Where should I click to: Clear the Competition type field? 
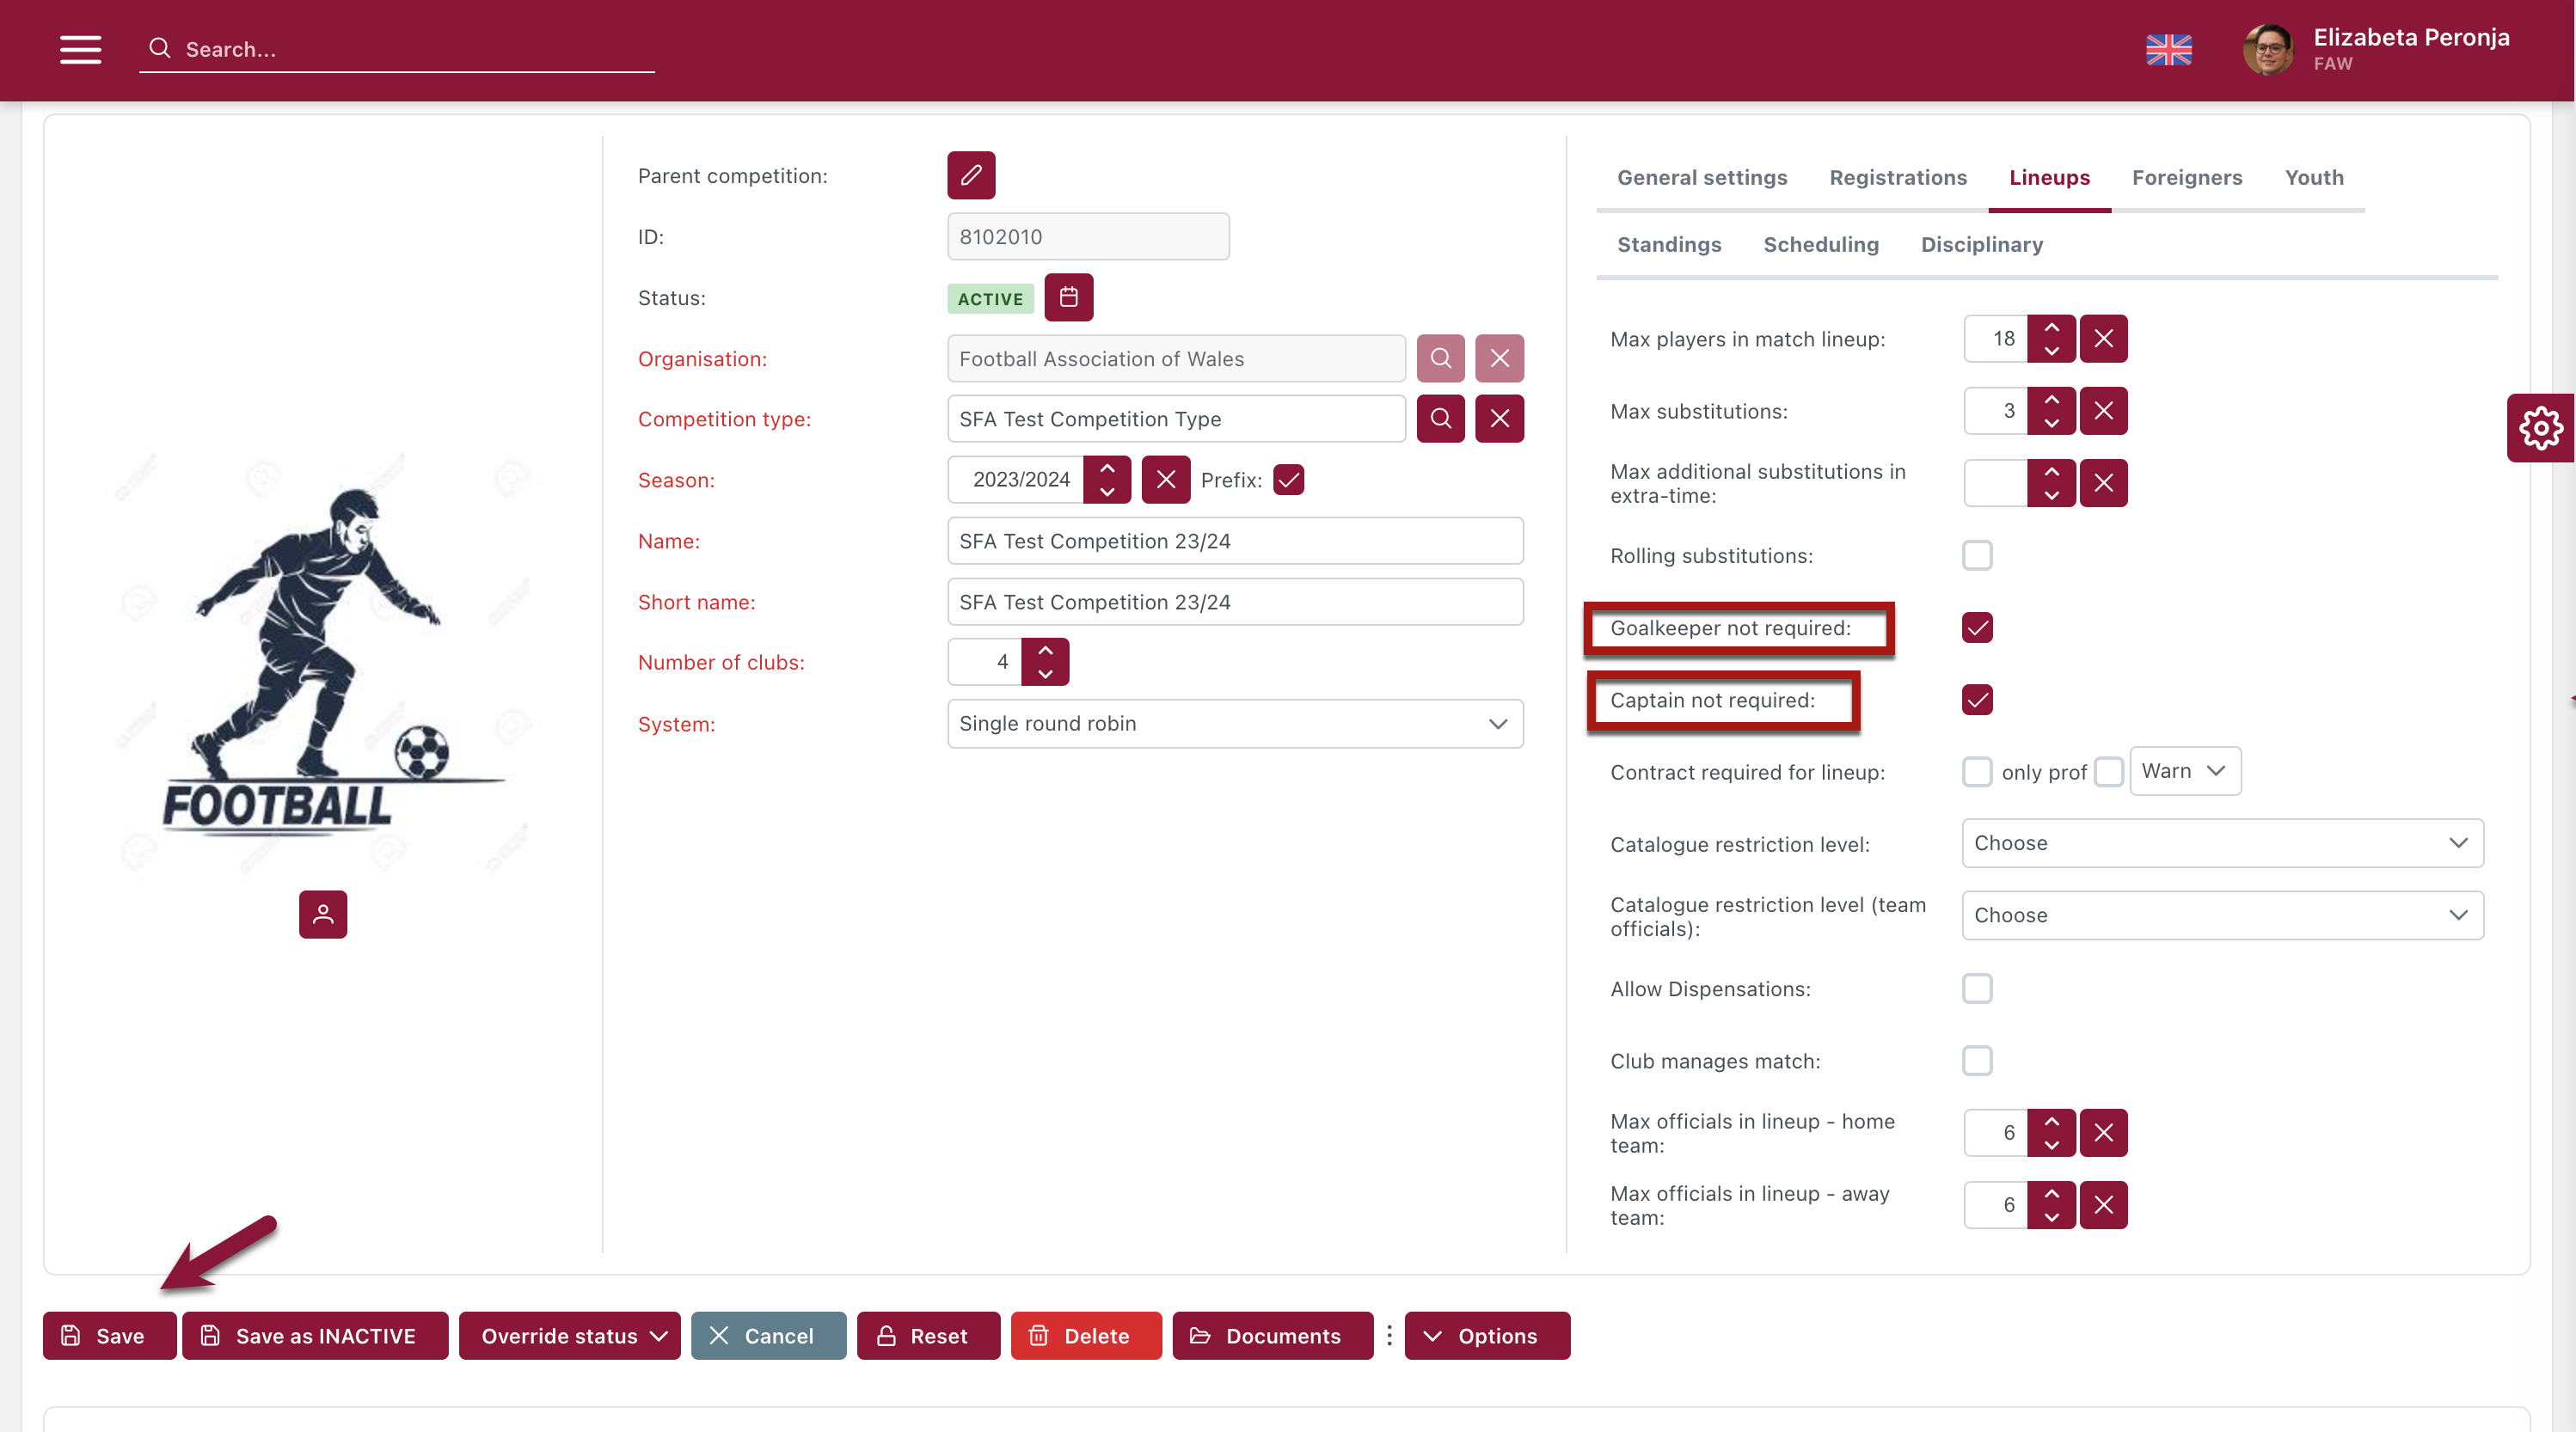click(x=1499, y=418)
